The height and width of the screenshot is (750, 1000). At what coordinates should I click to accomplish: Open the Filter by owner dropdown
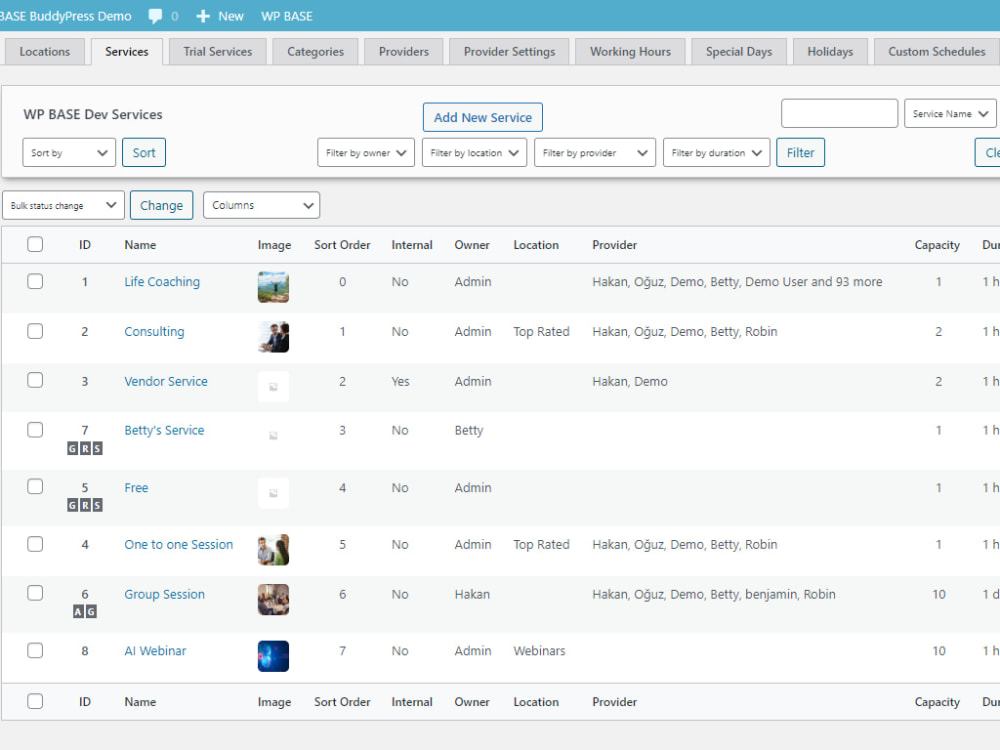(x=366, y=152)
